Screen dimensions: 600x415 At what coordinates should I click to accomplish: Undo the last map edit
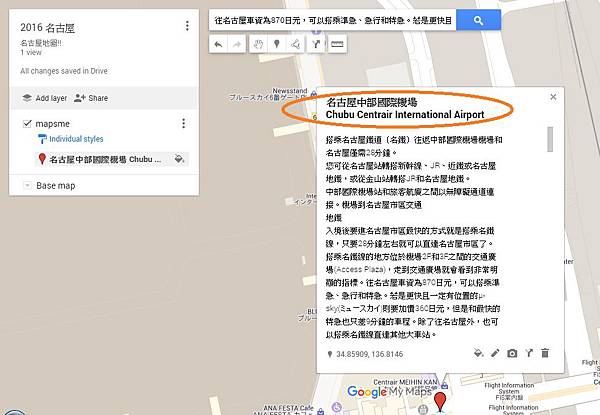218,44
